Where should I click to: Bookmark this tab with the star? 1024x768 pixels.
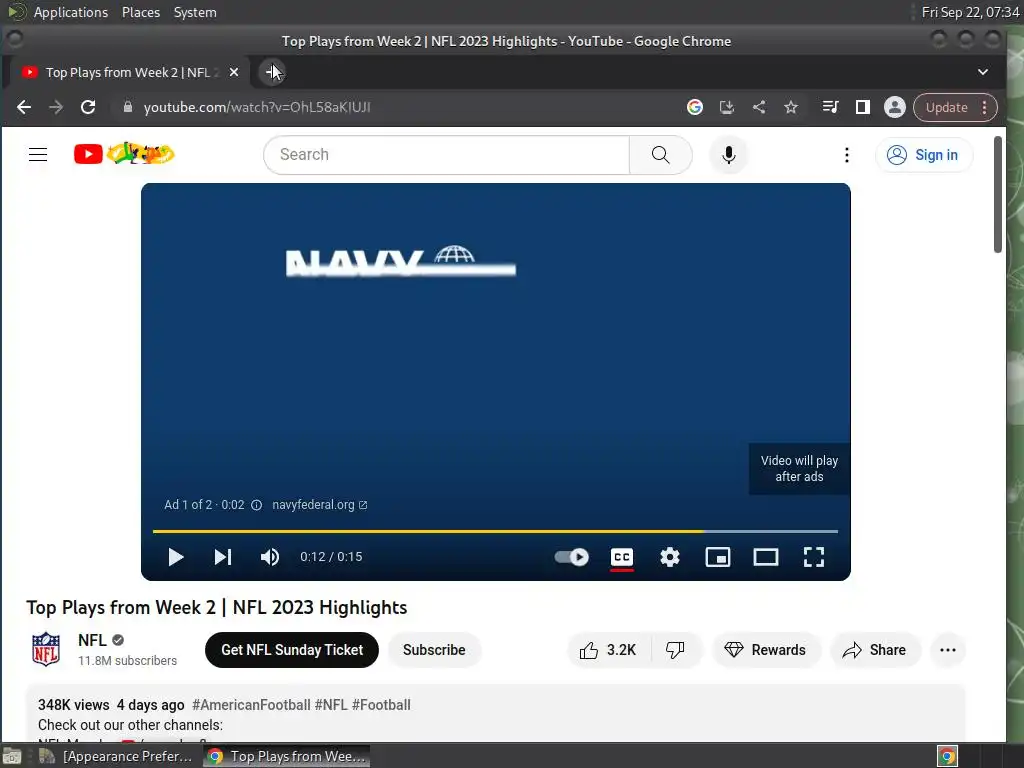pyautogui.click(x=791, y=107)
